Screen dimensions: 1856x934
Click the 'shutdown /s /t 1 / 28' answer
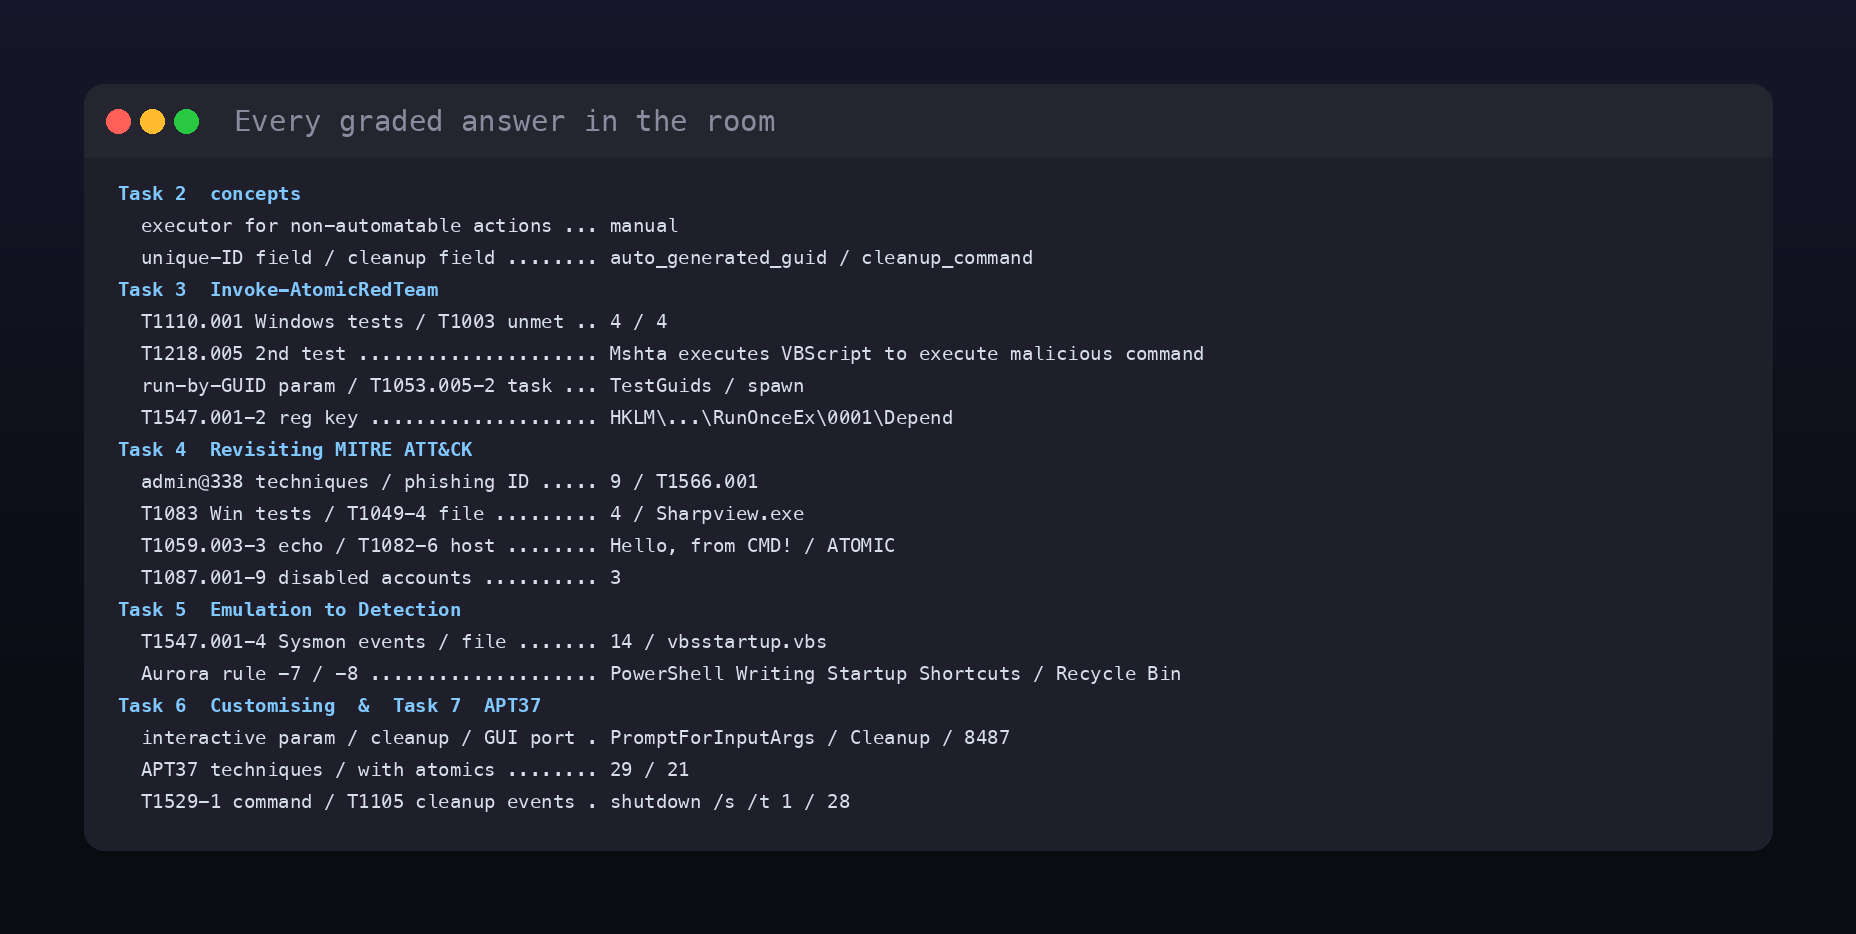[730, 801]
